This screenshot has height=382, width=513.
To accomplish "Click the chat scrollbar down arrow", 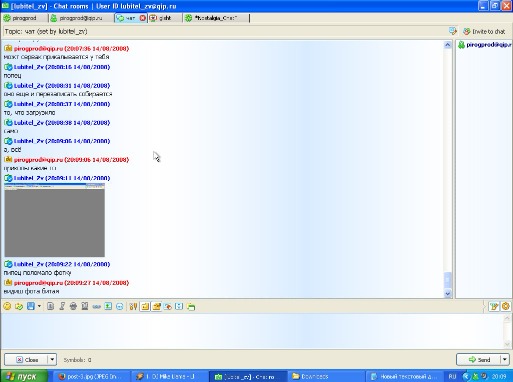I will tap(448, 293).
